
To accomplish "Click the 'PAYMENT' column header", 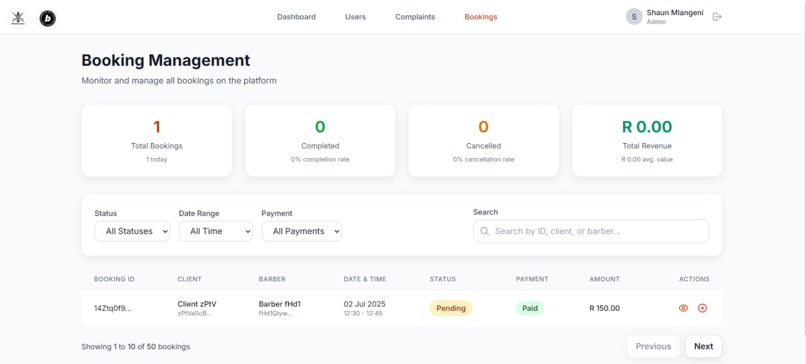I will point(532,279).
